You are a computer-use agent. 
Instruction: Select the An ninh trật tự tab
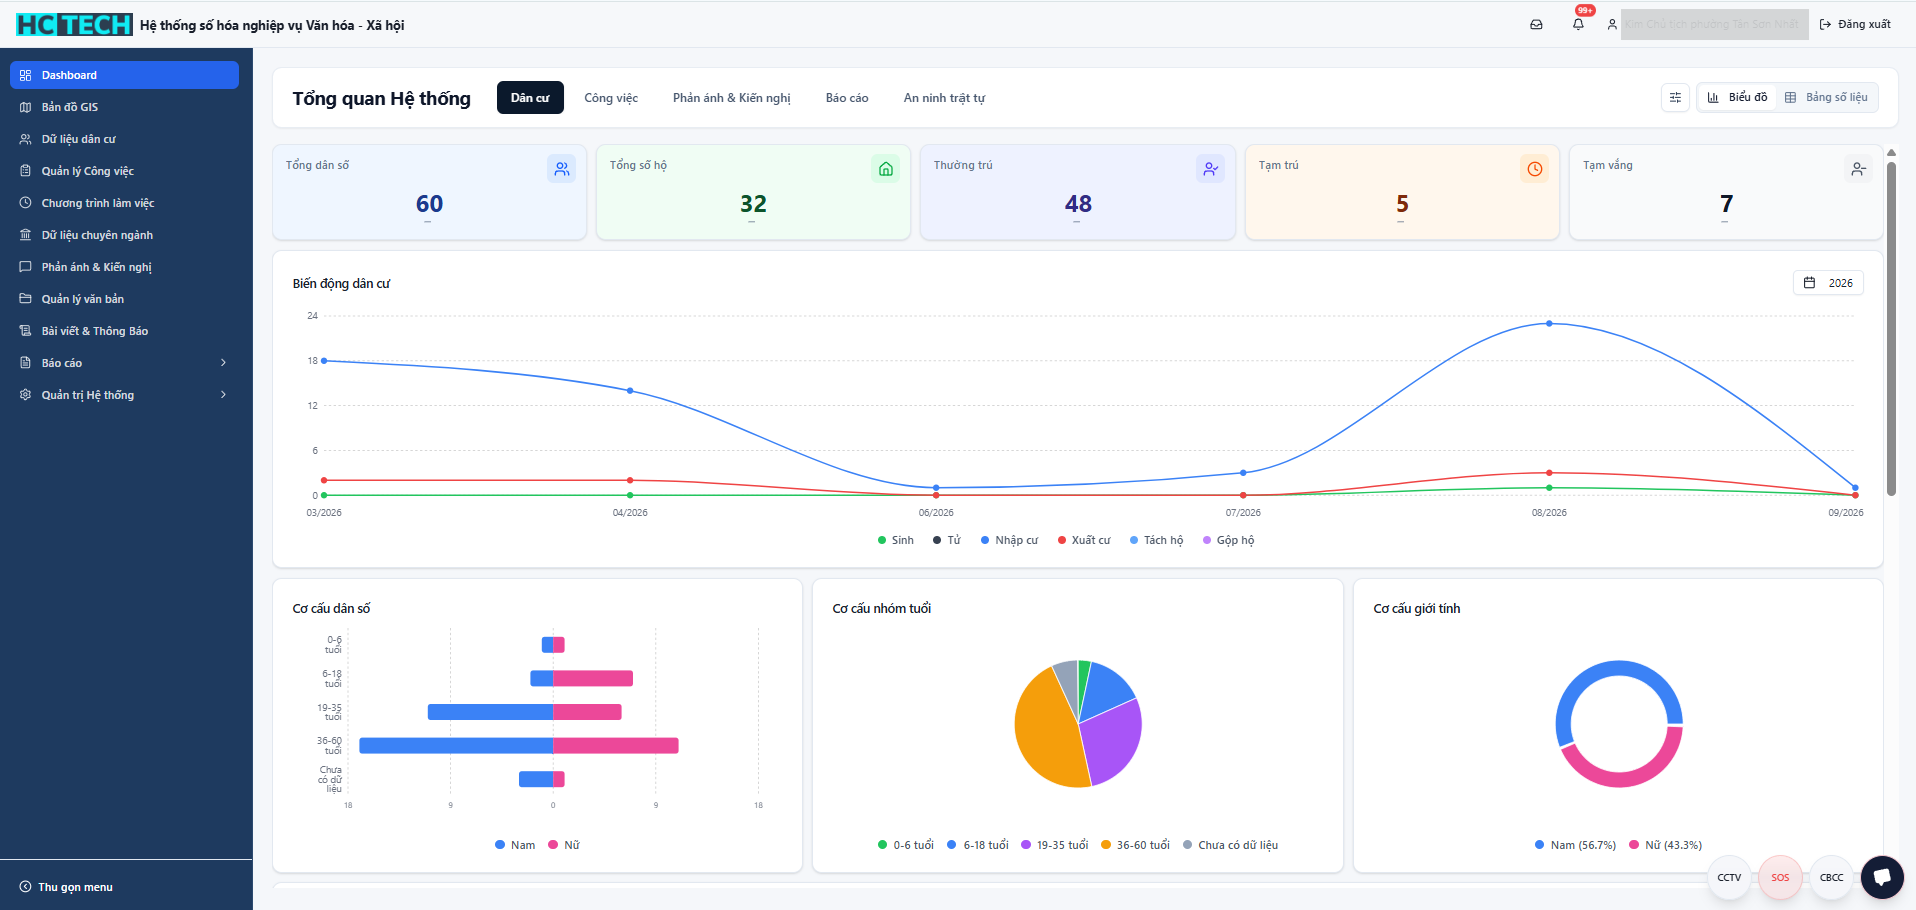coord(944,98)
